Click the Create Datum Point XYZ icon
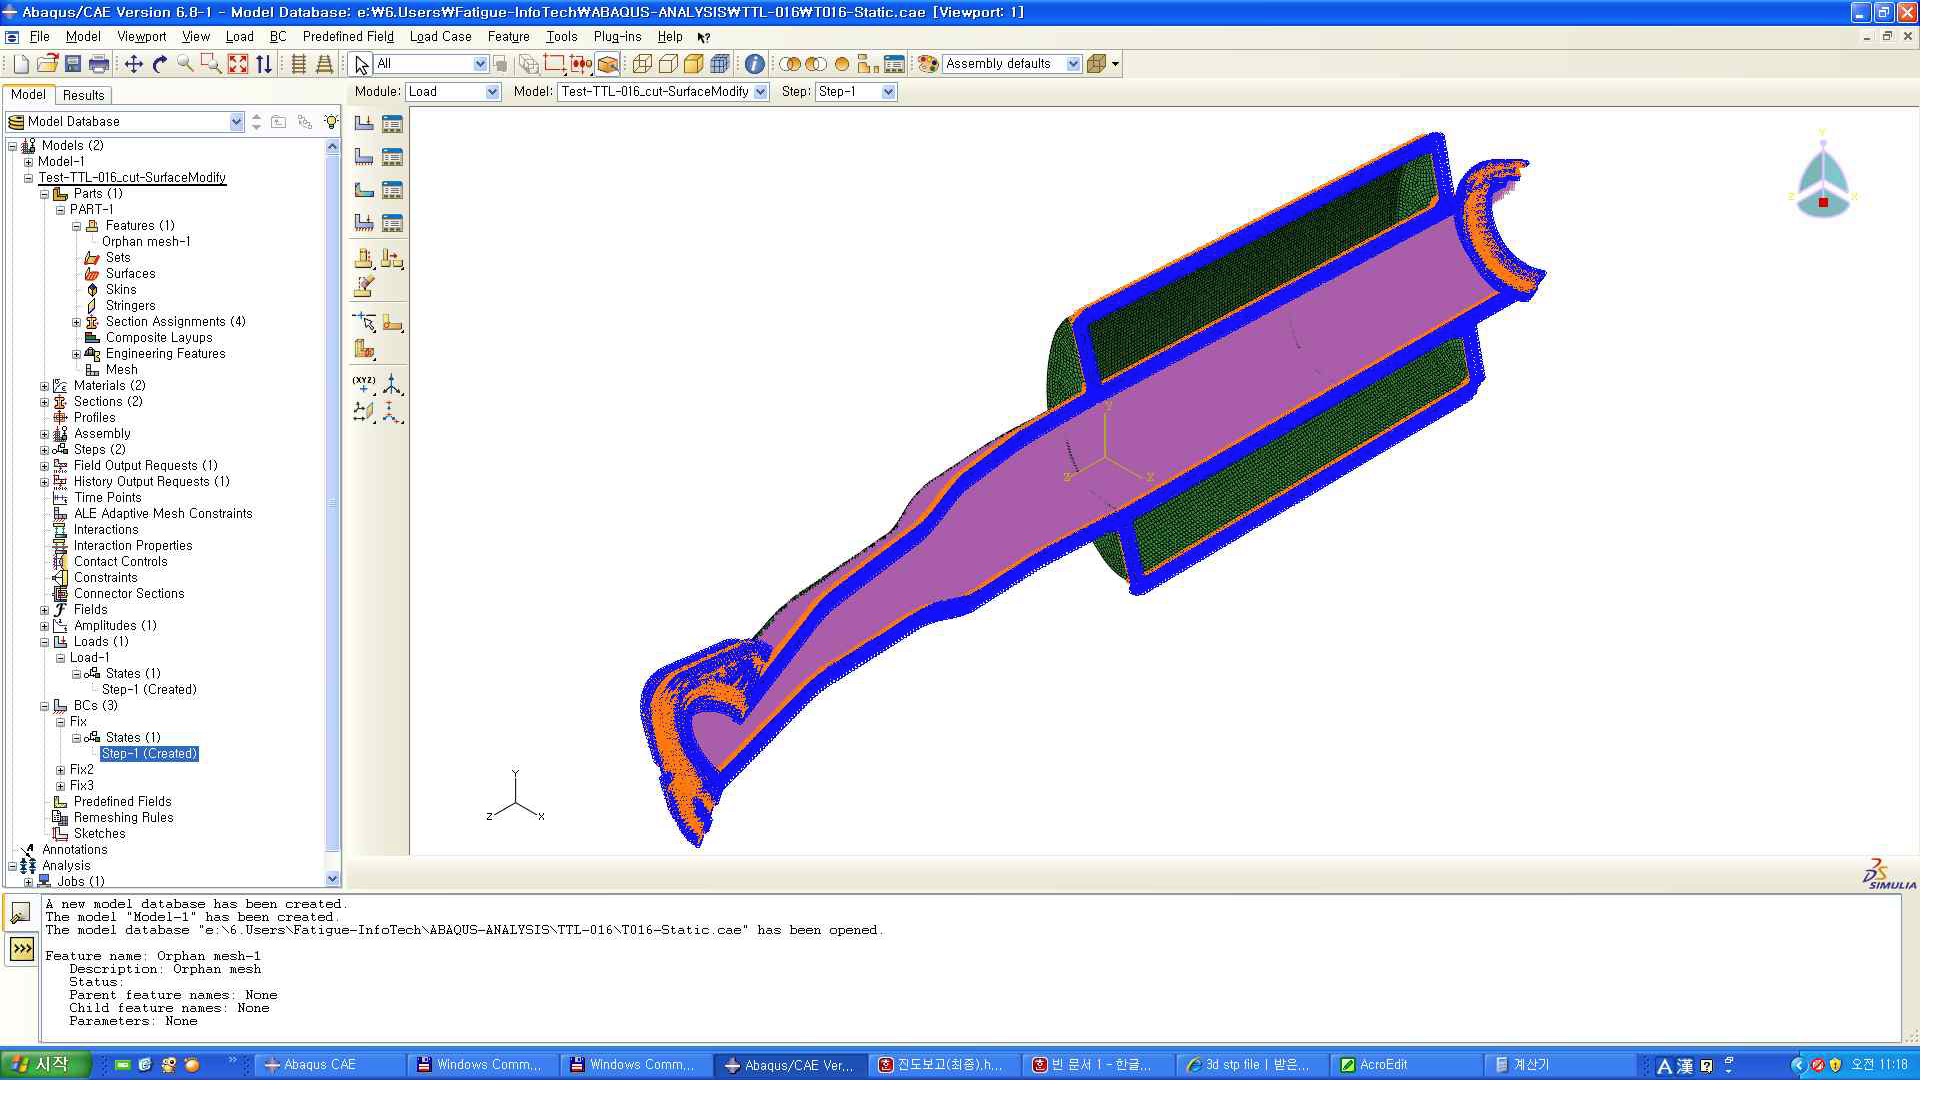Image resolution: width=1952 pixels, height=1112 pixels. 364,384
